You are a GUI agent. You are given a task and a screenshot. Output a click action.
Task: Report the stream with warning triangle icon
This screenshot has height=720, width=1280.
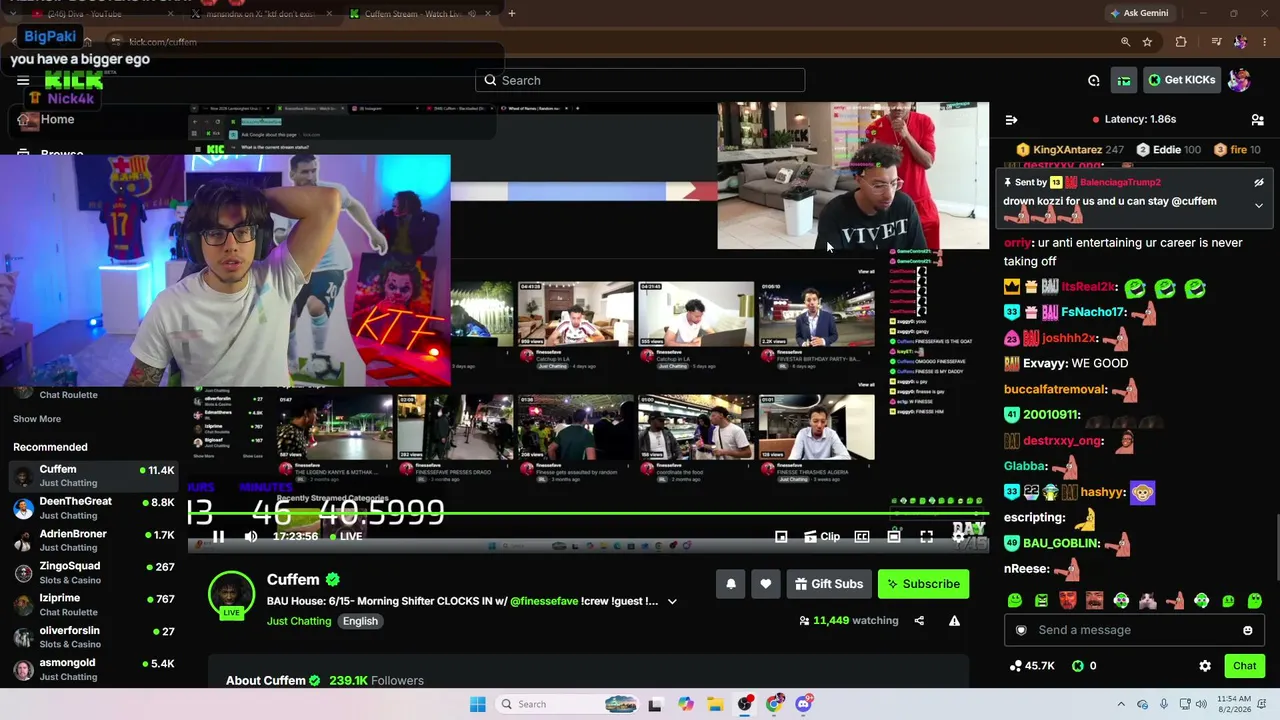tap(954, 621)
